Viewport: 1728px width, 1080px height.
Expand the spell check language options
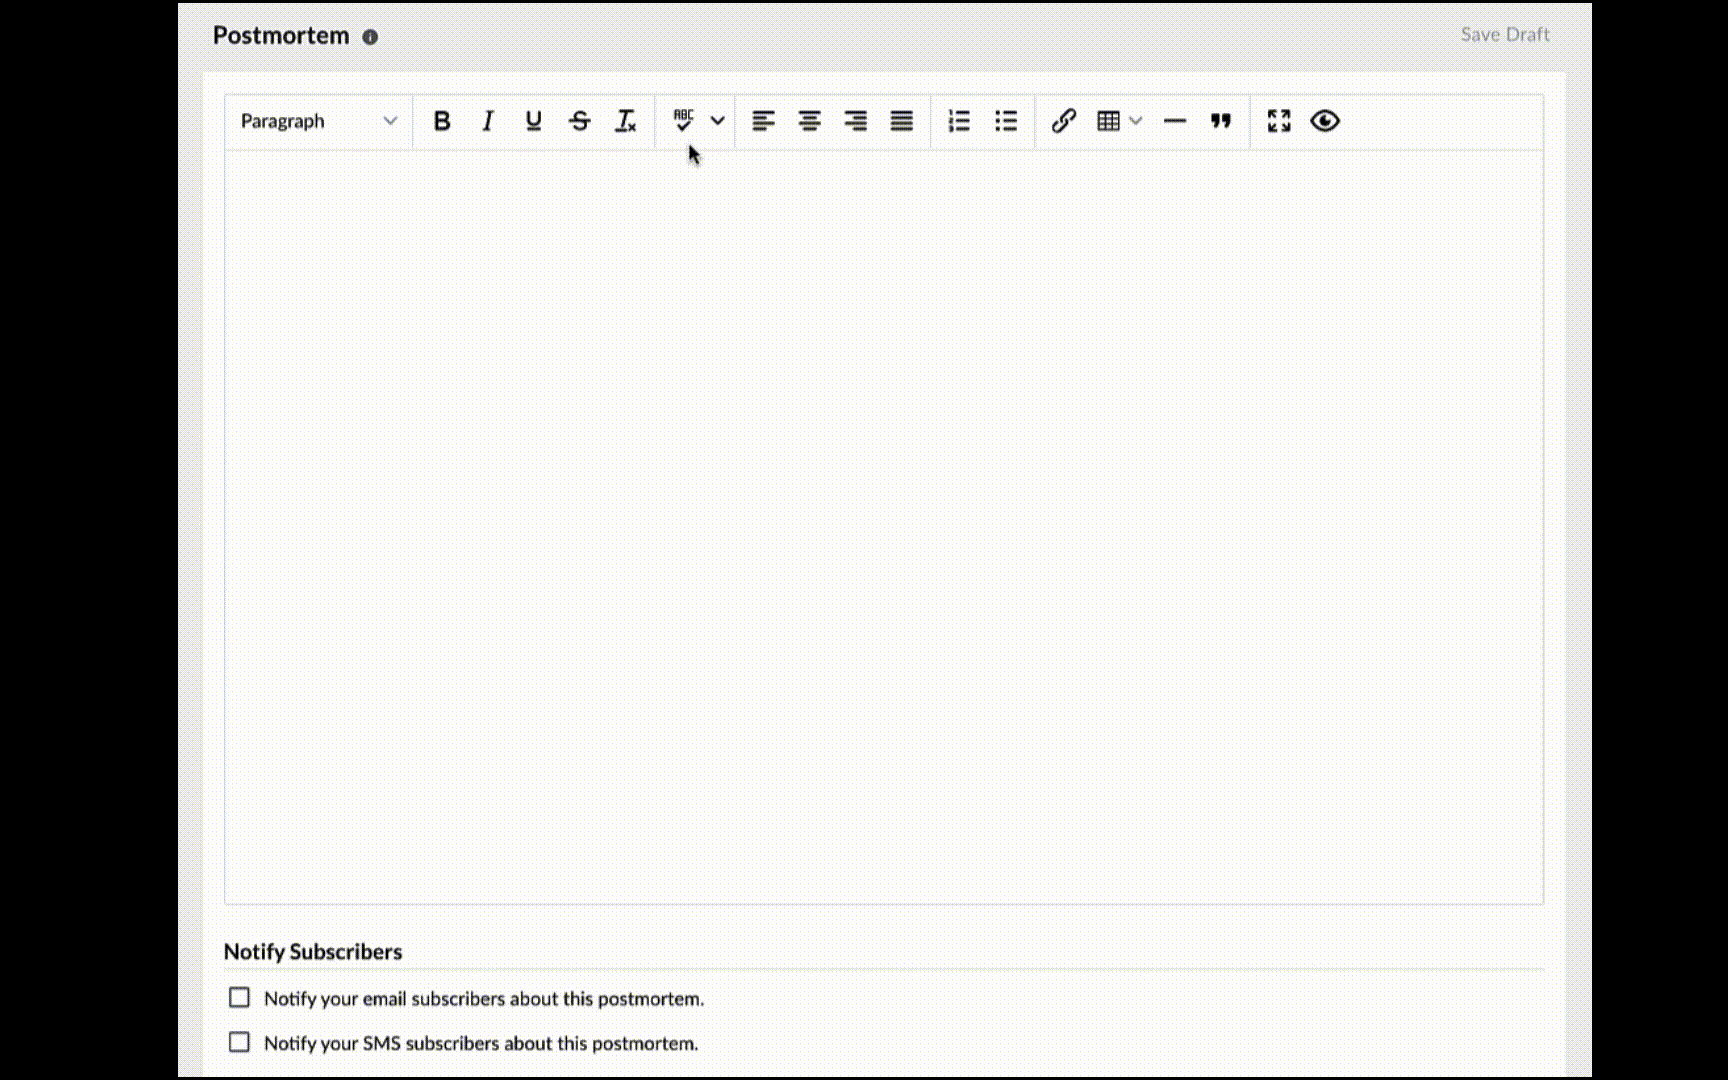717,121
